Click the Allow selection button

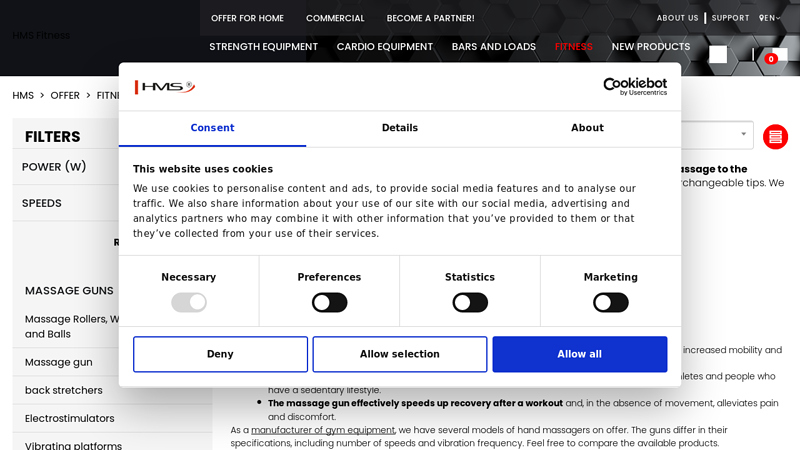point(400,354)
